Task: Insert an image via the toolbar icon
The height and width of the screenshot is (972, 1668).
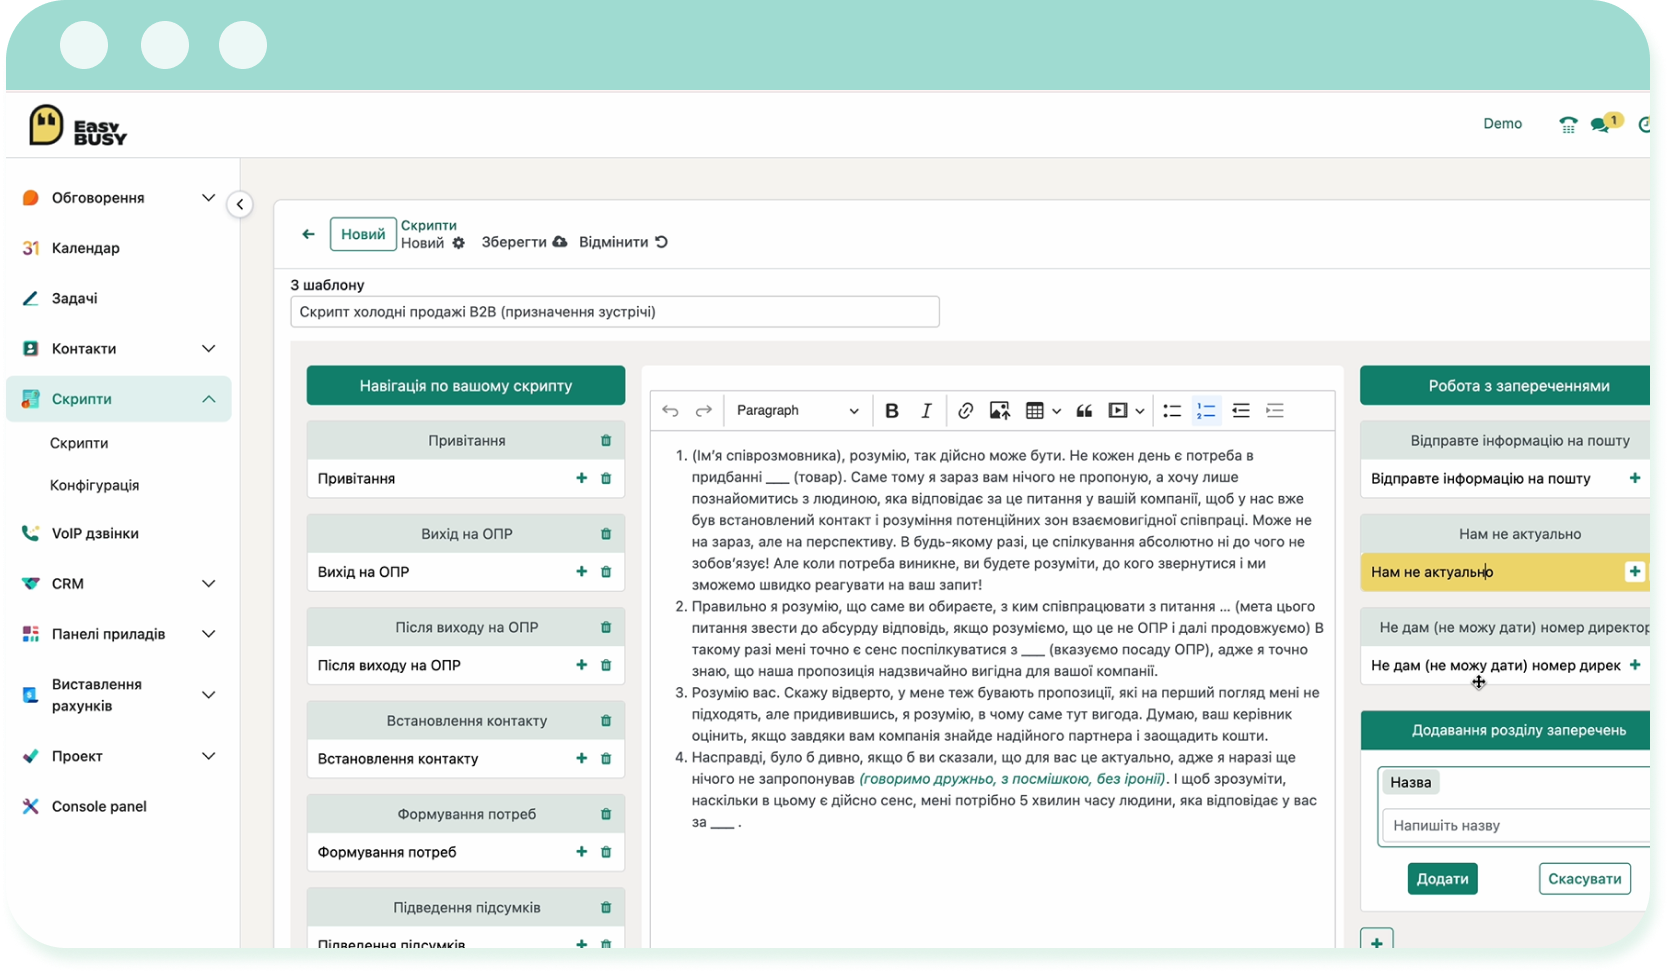Action: point(999,411)
